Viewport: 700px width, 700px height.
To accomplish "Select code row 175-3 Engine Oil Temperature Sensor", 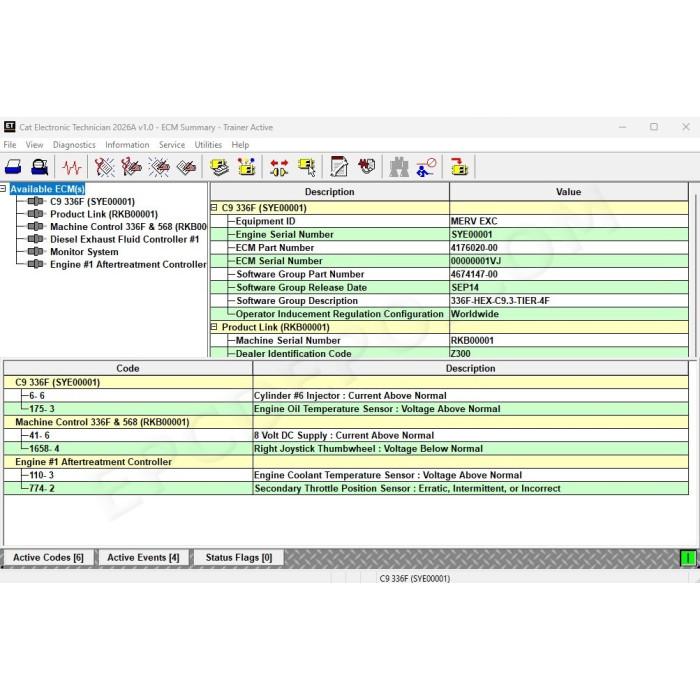I will (346, 408).
